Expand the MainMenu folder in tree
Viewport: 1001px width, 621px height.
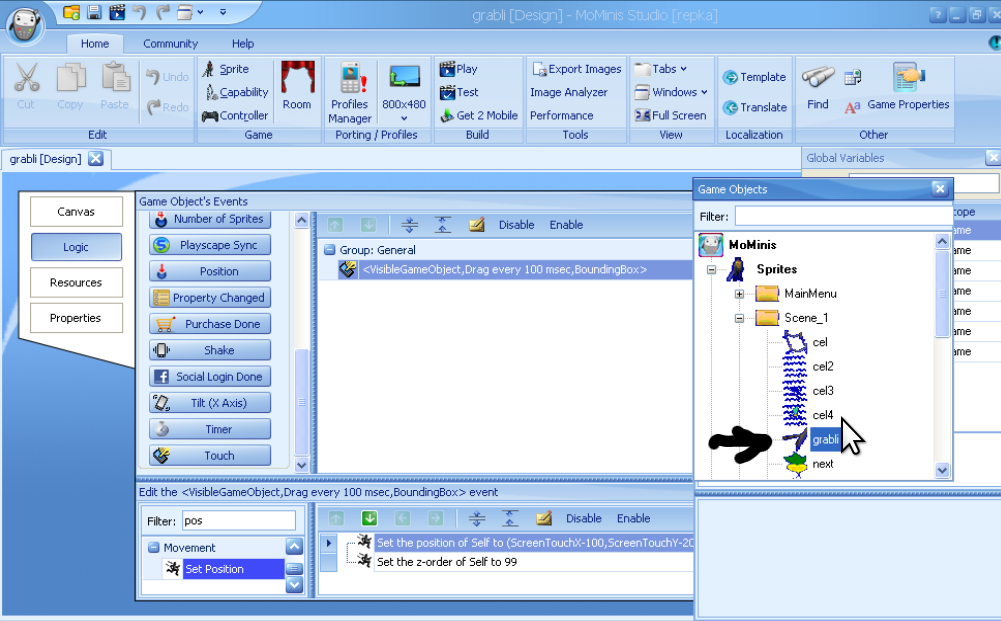tap(740, 294)
